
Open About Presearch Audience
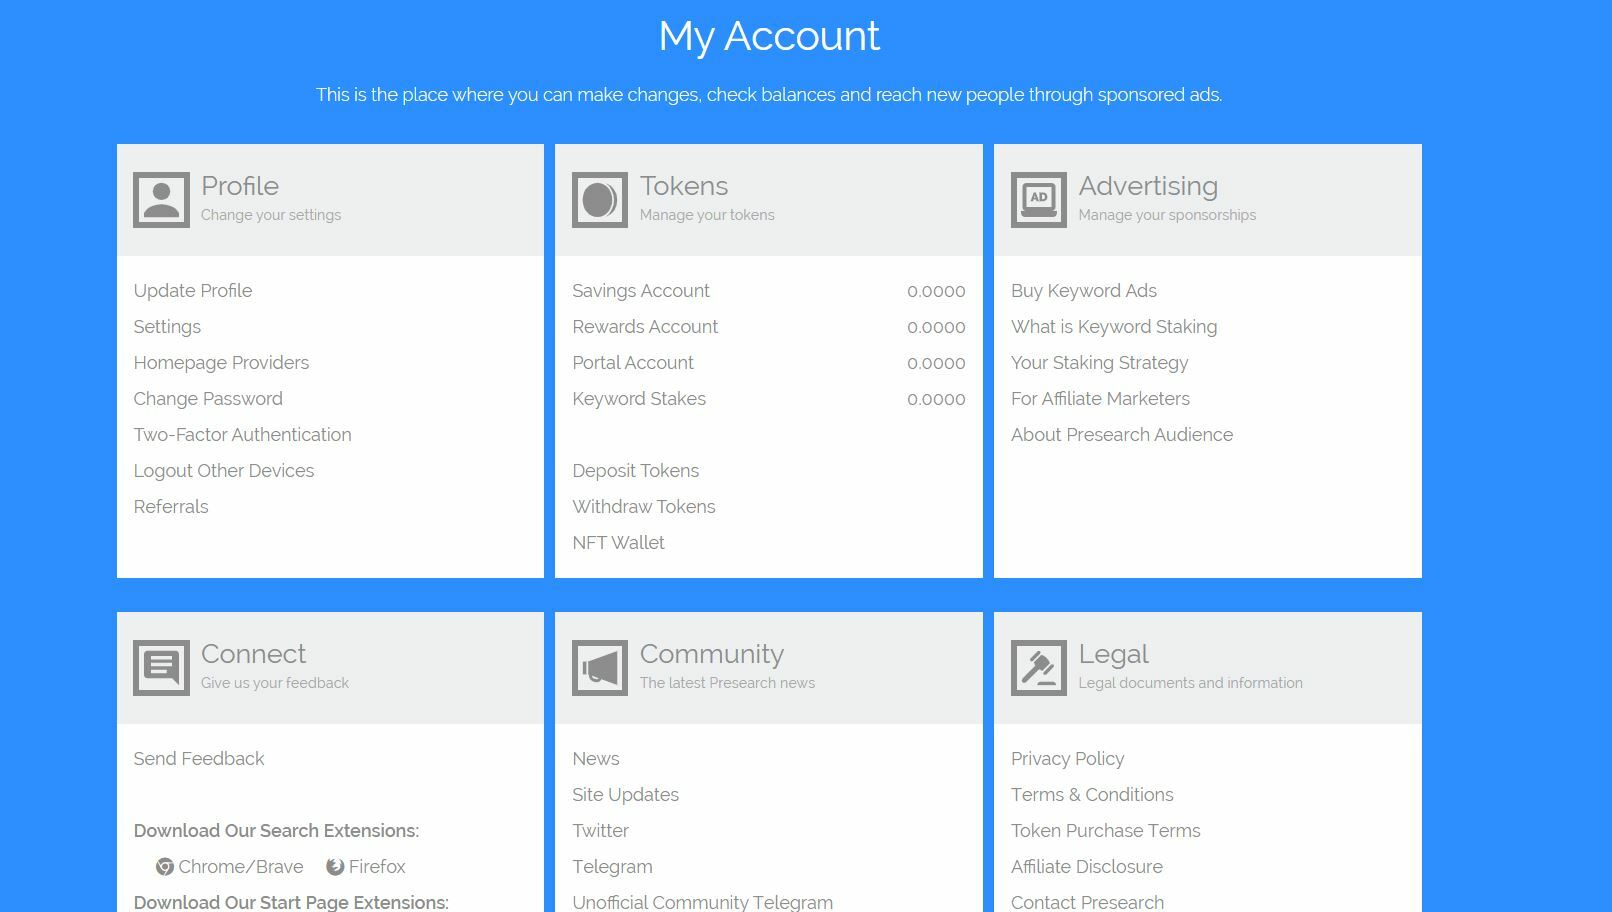(1122, 435)
